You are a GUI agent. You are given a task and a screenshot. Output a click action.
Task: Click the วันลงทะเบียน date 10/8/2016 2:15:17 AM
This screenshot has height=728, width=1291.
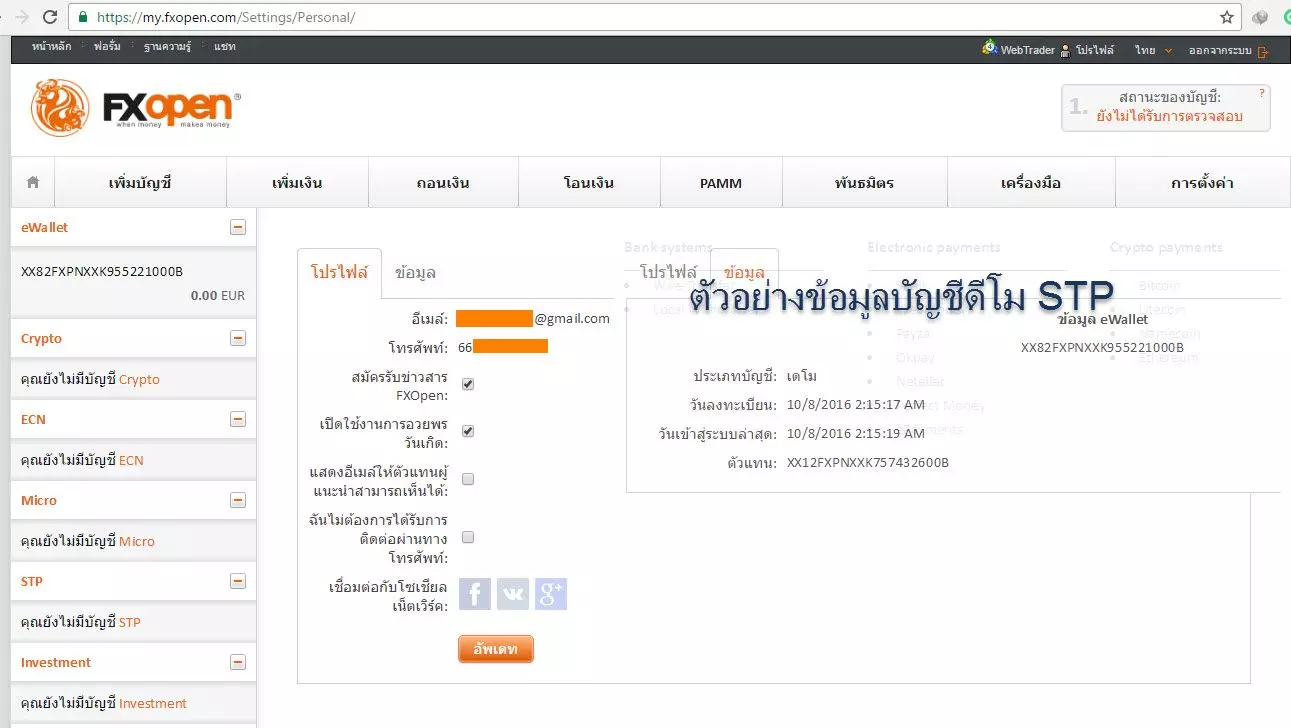[x=856, y=405]
